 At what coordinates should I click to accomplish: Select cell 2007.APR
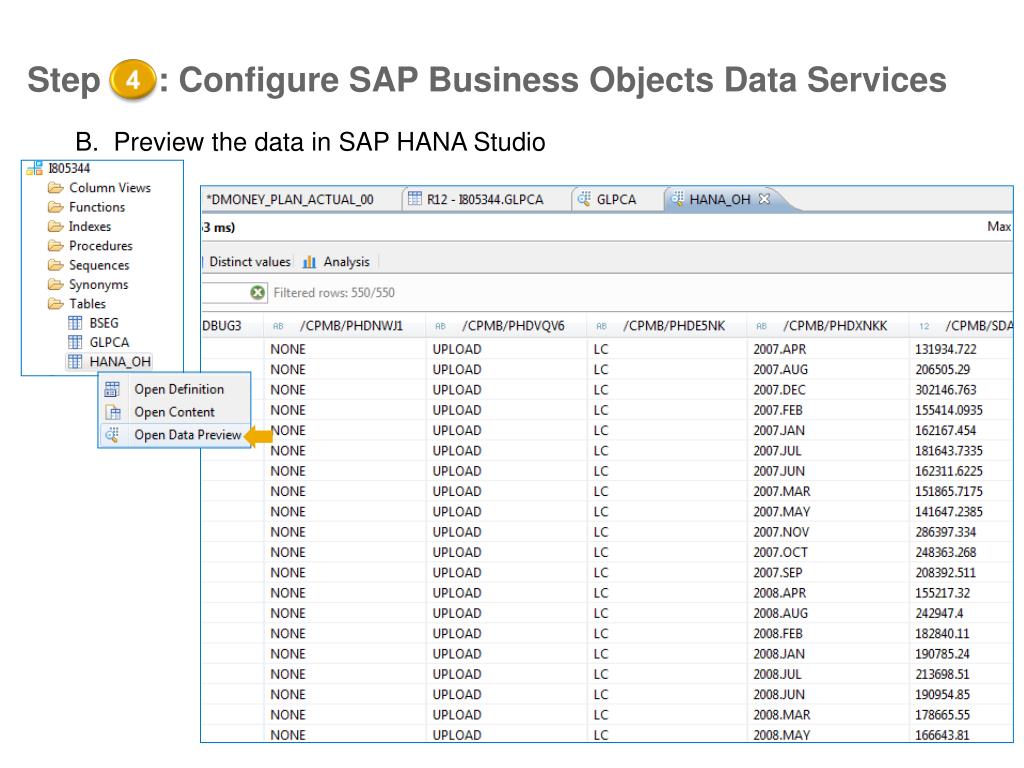(x=780, y=349)
